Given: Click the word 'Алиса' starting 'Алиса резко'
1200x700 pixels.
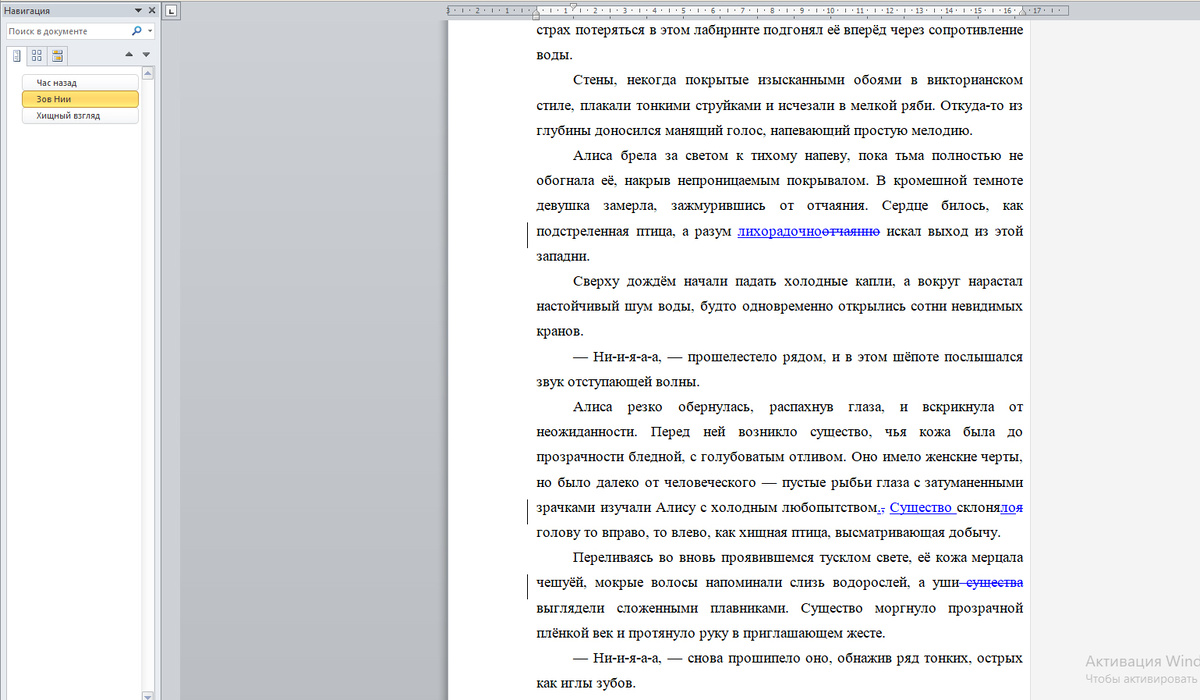Looking at the screenshot, I should tap(594, 406).
